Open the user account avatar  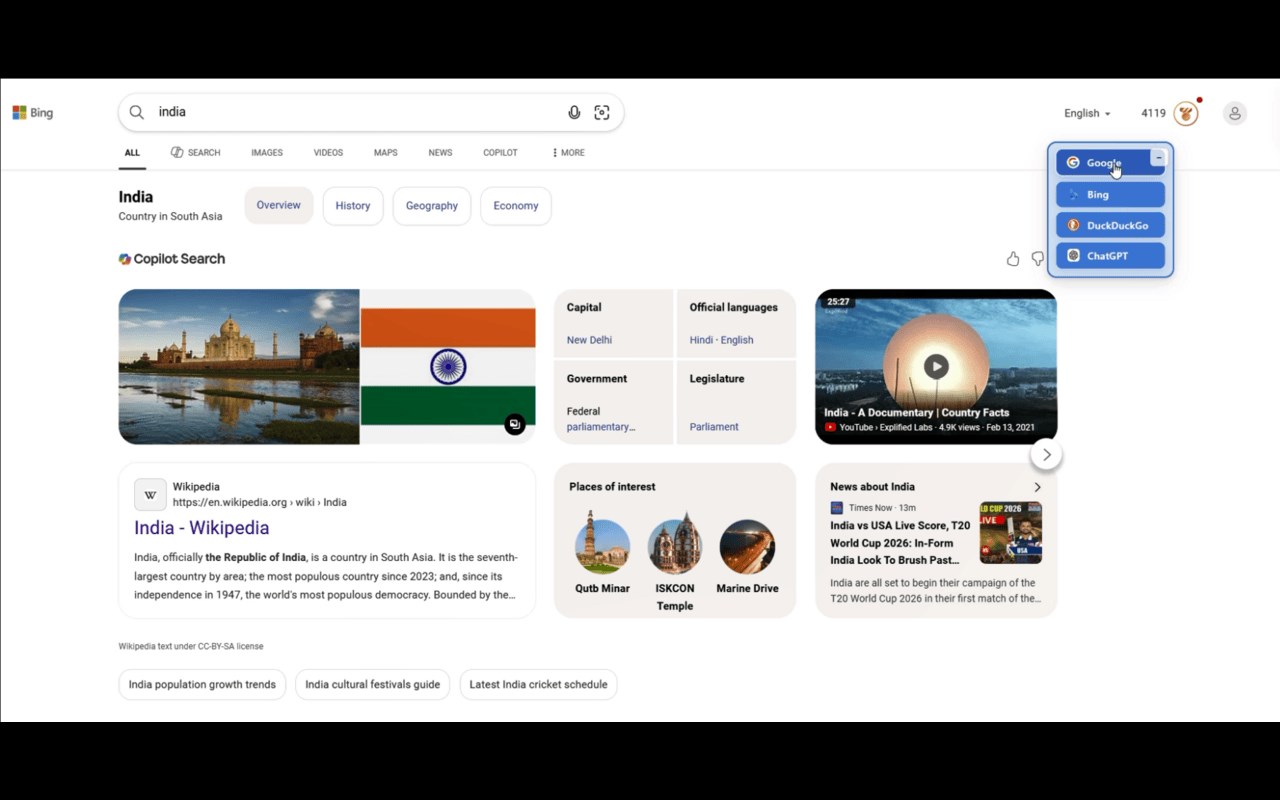(1235, 113)
